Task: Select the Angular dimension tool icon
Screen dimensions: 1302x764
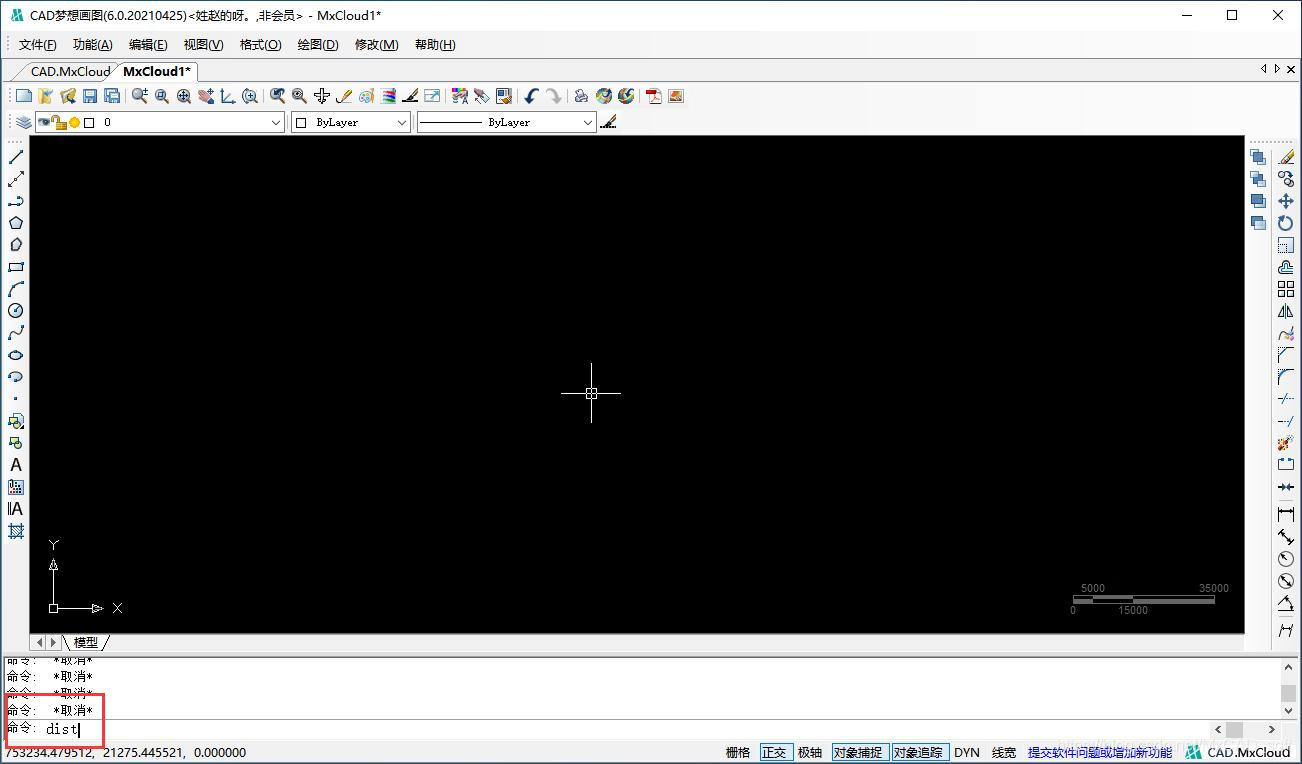Action: click(x=1286, y=603)
